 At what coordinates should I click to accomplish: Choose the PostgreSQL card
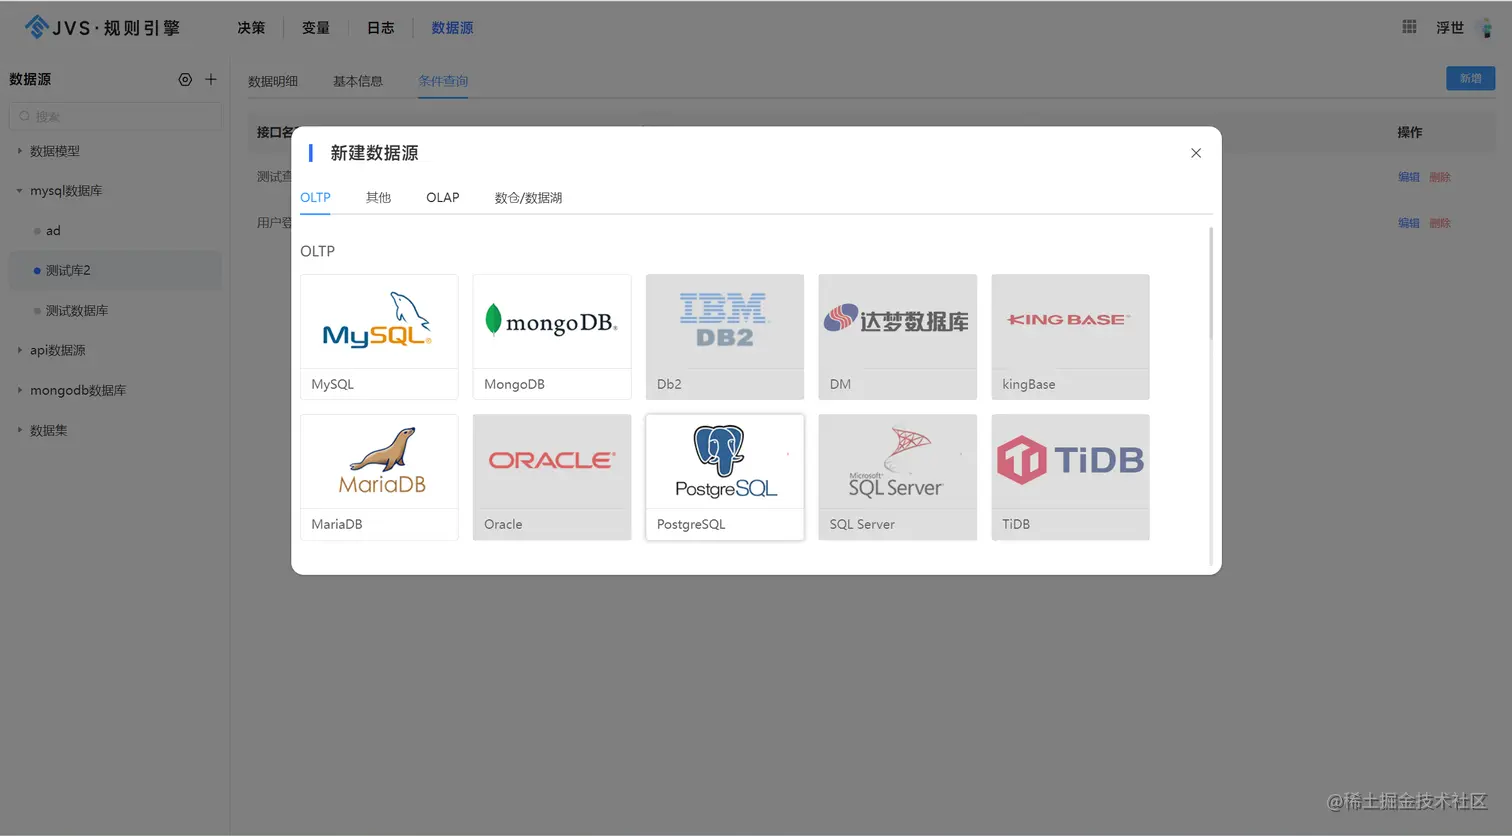coord(725,477)
